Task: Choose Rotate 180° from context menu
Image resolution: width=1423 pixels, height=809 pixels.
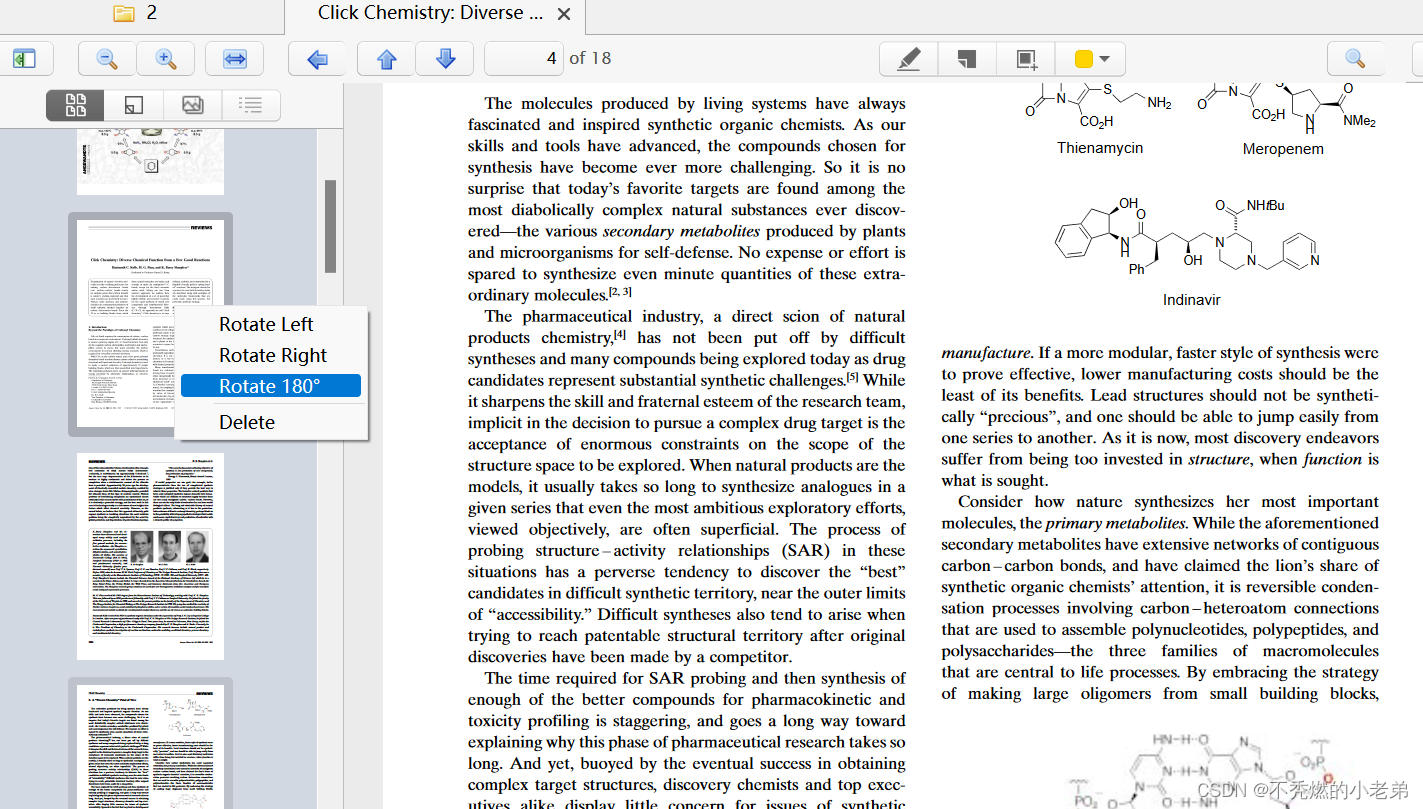Action: (271, 386)
